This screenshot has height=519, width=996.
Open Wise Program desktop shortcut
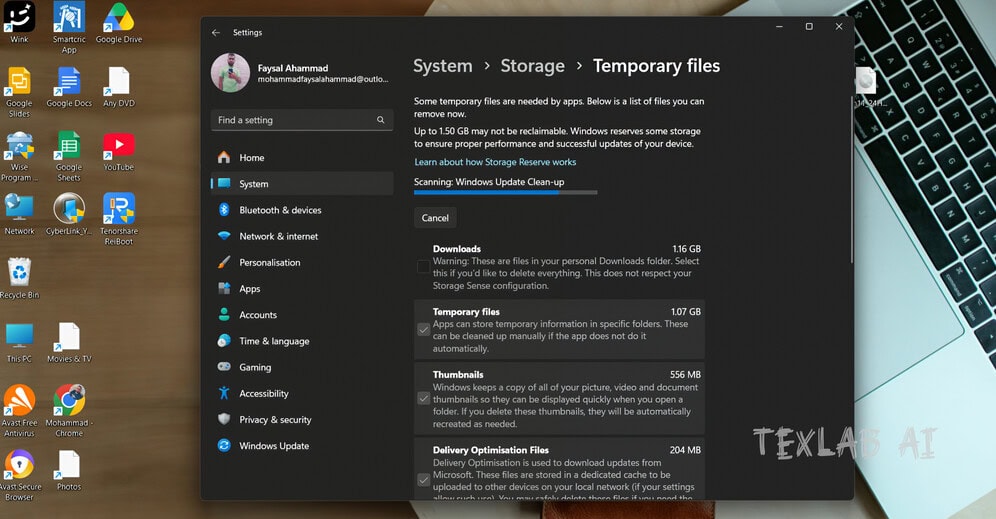19,156
